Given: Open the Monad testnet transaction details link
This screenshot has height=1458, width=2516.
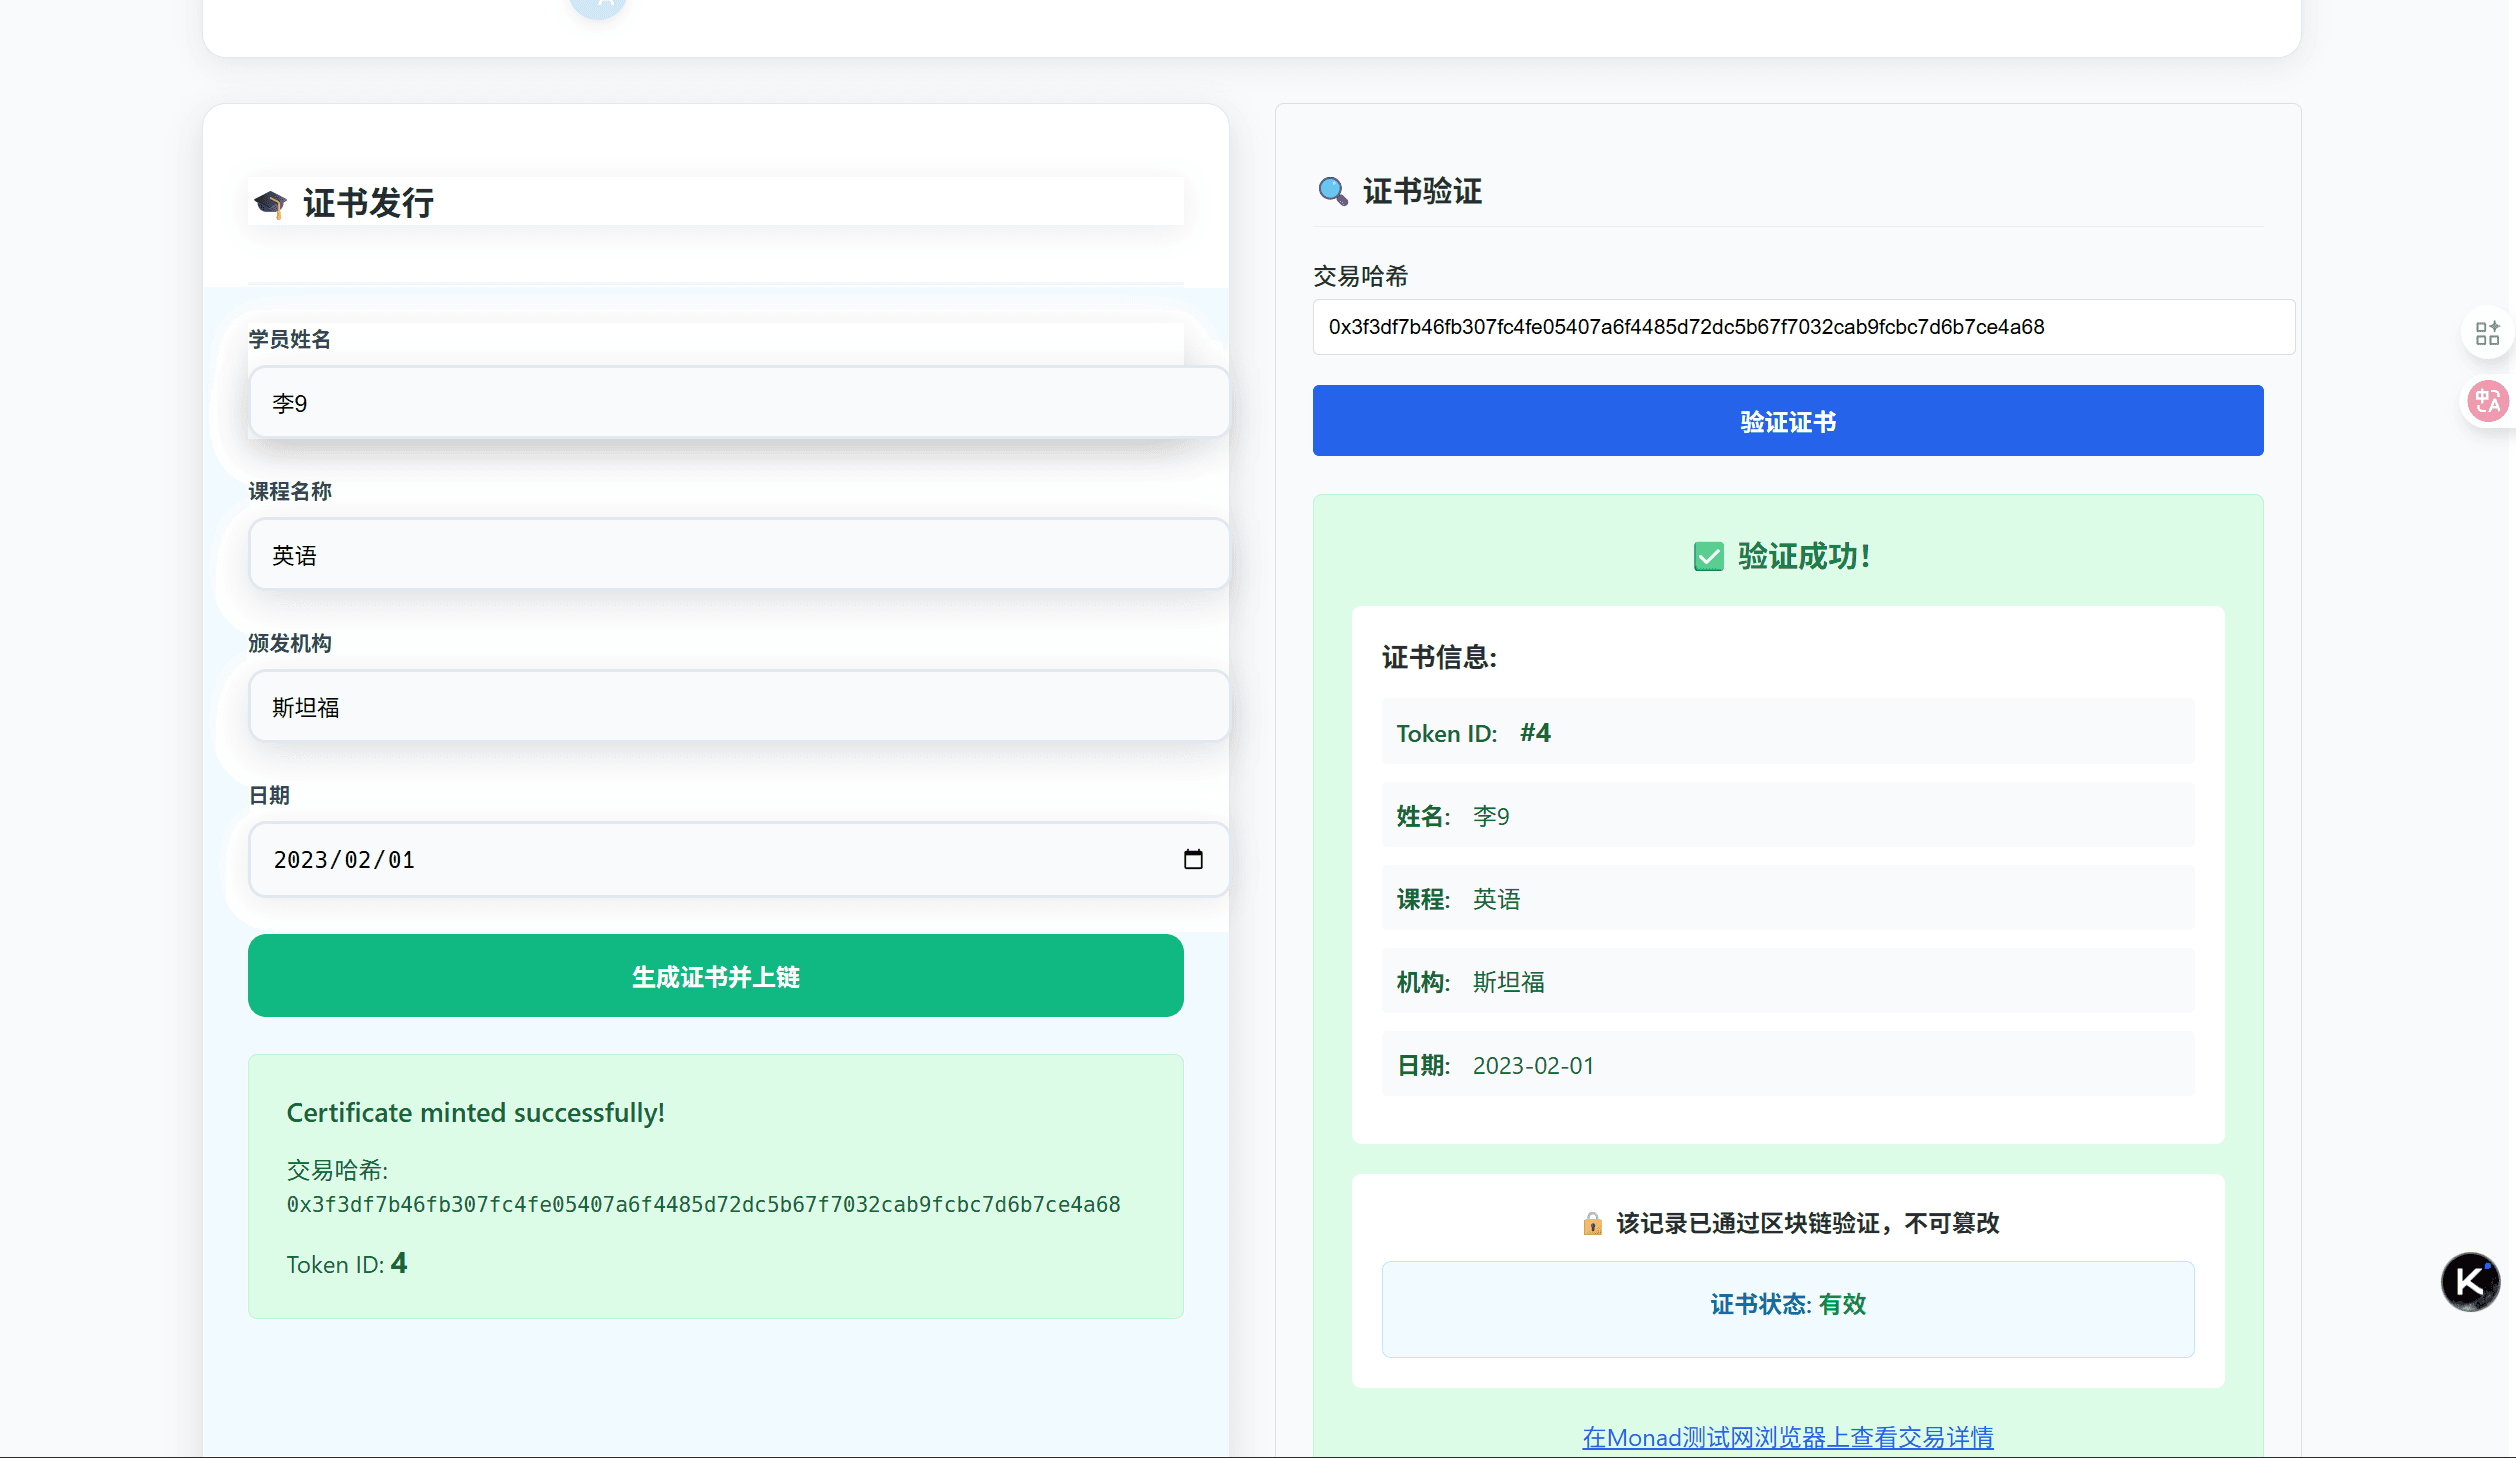Looking at the screenshot, I should 1786,1436.
